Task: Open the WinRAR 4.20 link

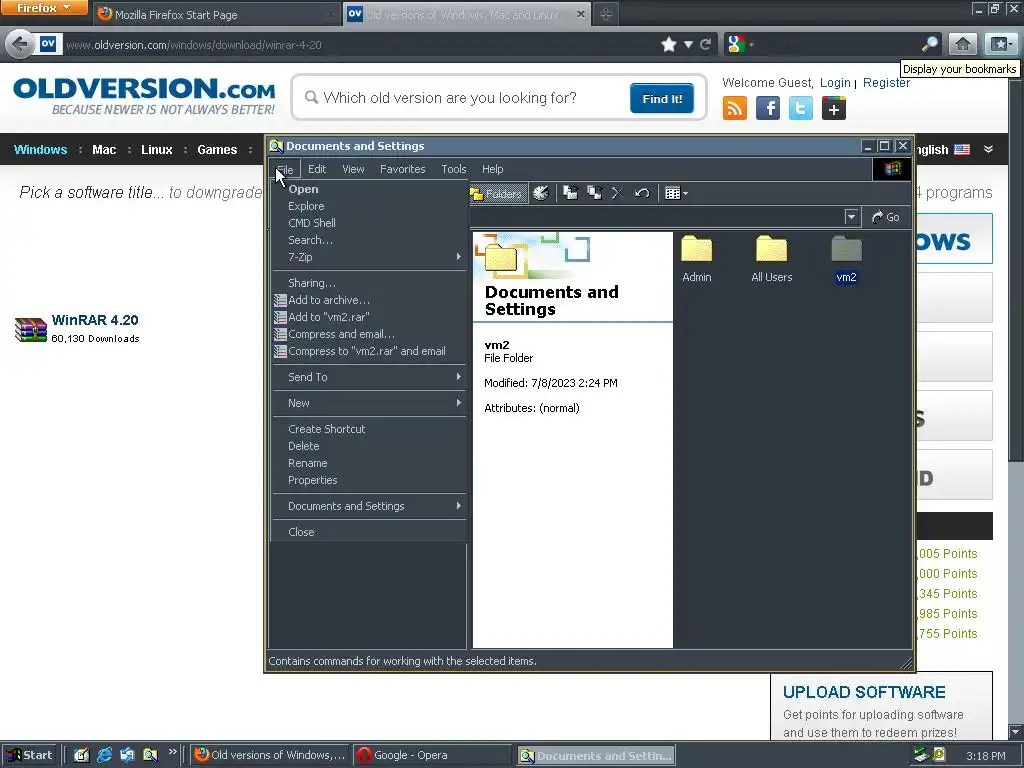Action: 95,320
